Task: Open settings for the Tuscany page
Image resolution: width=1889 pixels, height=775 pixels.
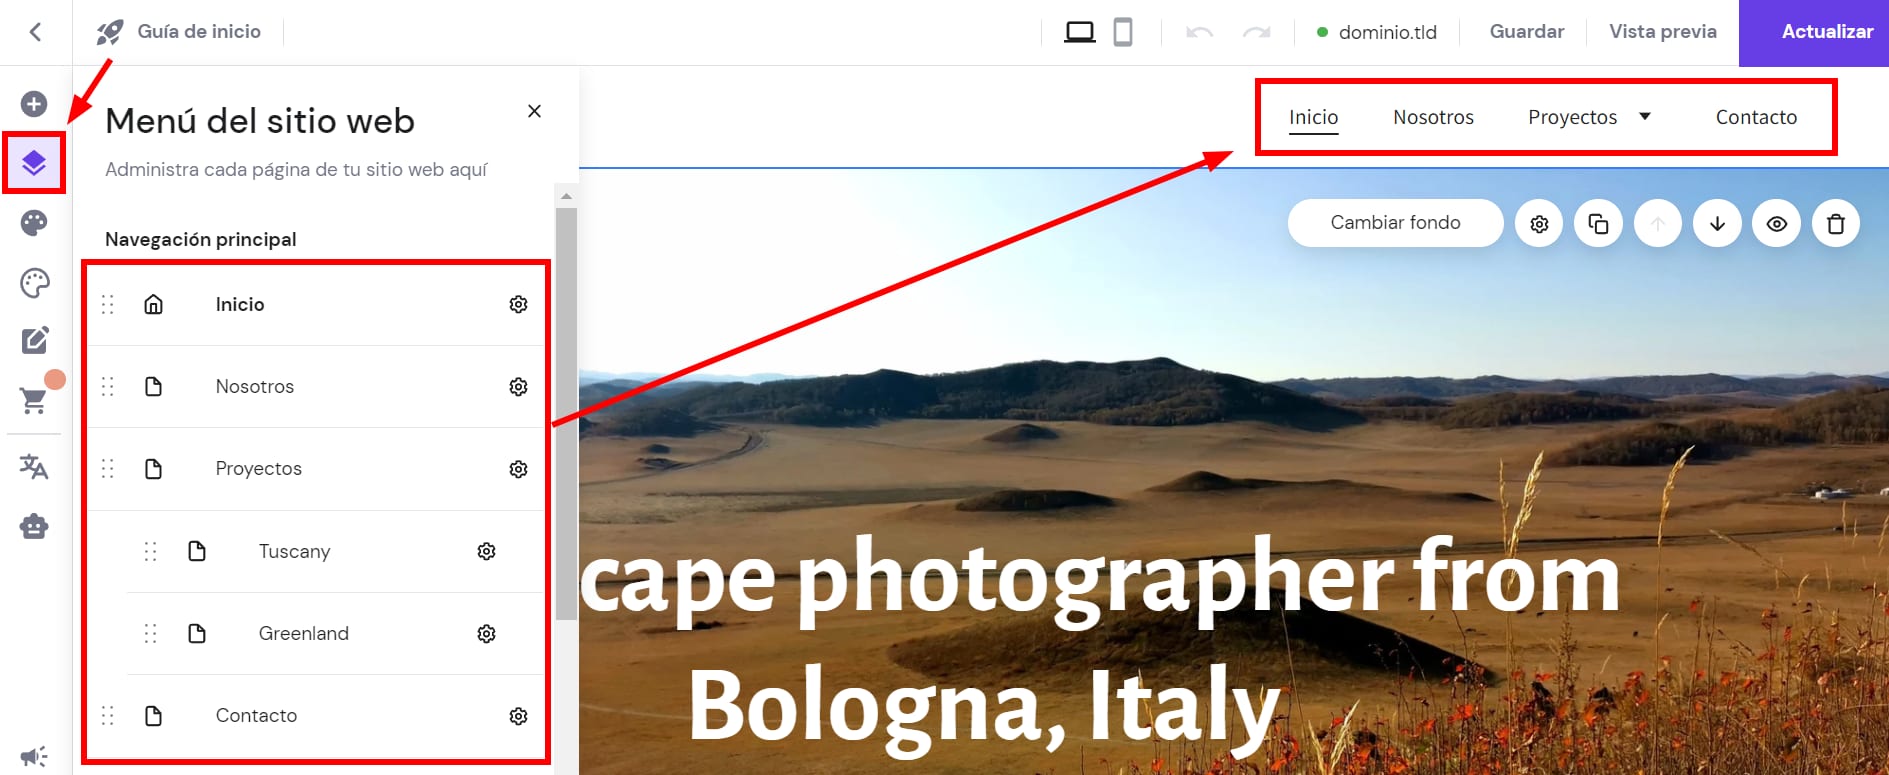Action: tap(486, 551)
